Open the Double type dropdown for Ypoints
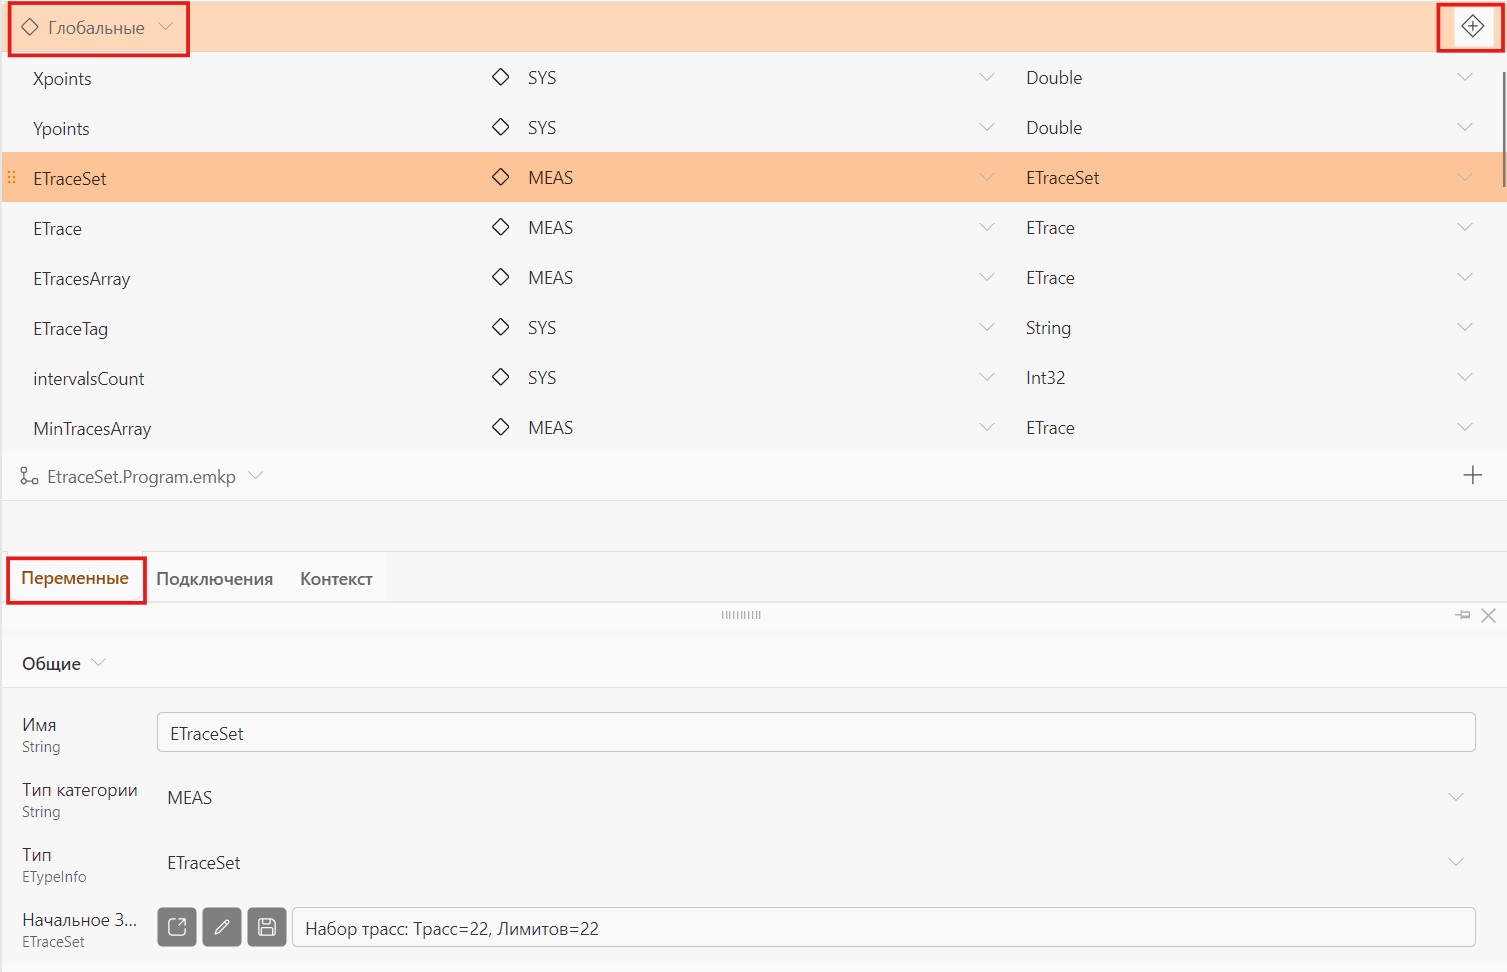This screenshot has height=972, width=1507. 1465,127
